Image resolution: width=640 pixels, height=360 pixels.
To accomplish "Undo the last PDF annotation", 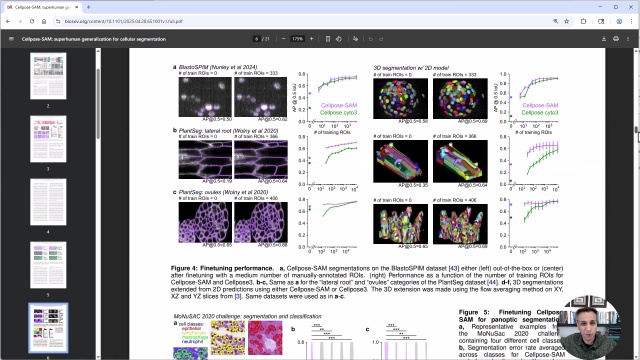I will [371, 39].
